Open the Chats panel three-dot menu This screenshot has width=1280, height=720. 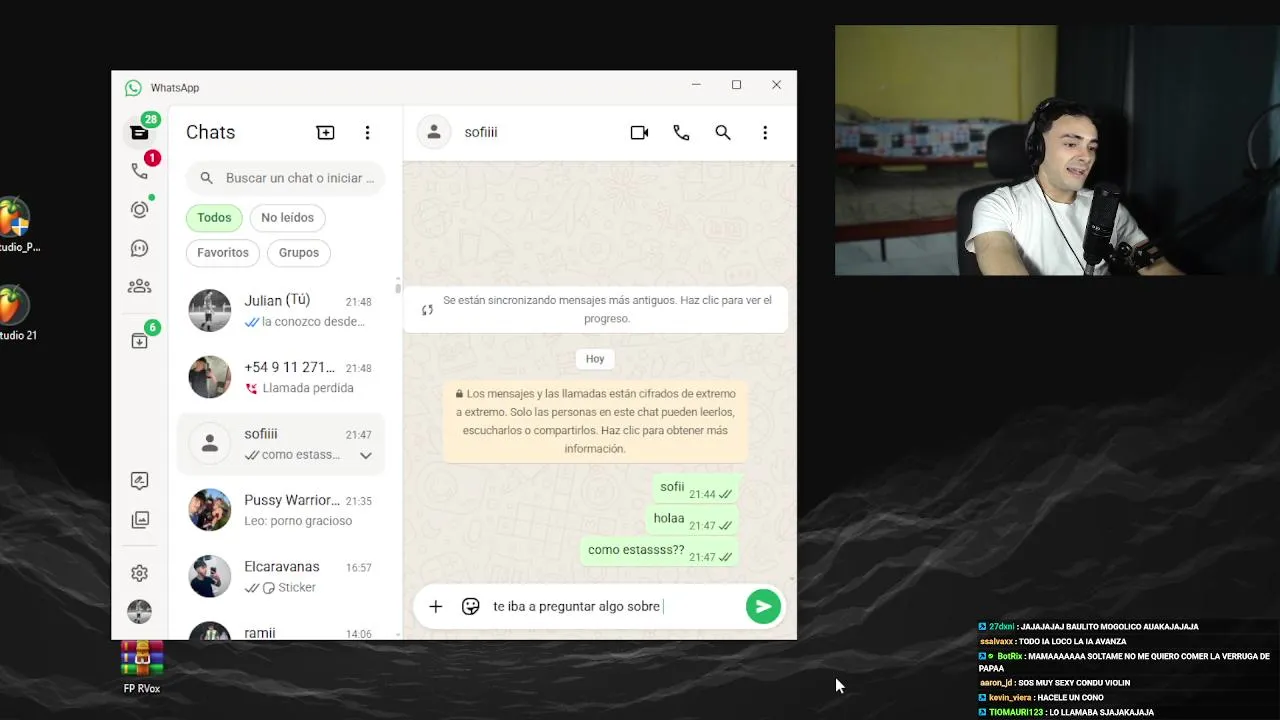(x=367, y=132)
